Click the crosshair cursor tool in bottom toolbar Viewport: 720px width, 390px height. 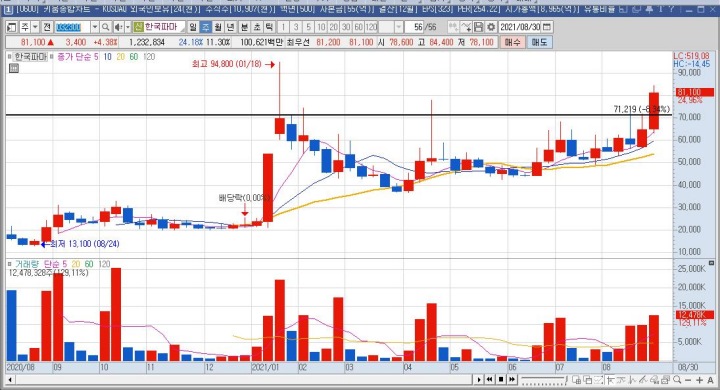(x=610, y=379)
